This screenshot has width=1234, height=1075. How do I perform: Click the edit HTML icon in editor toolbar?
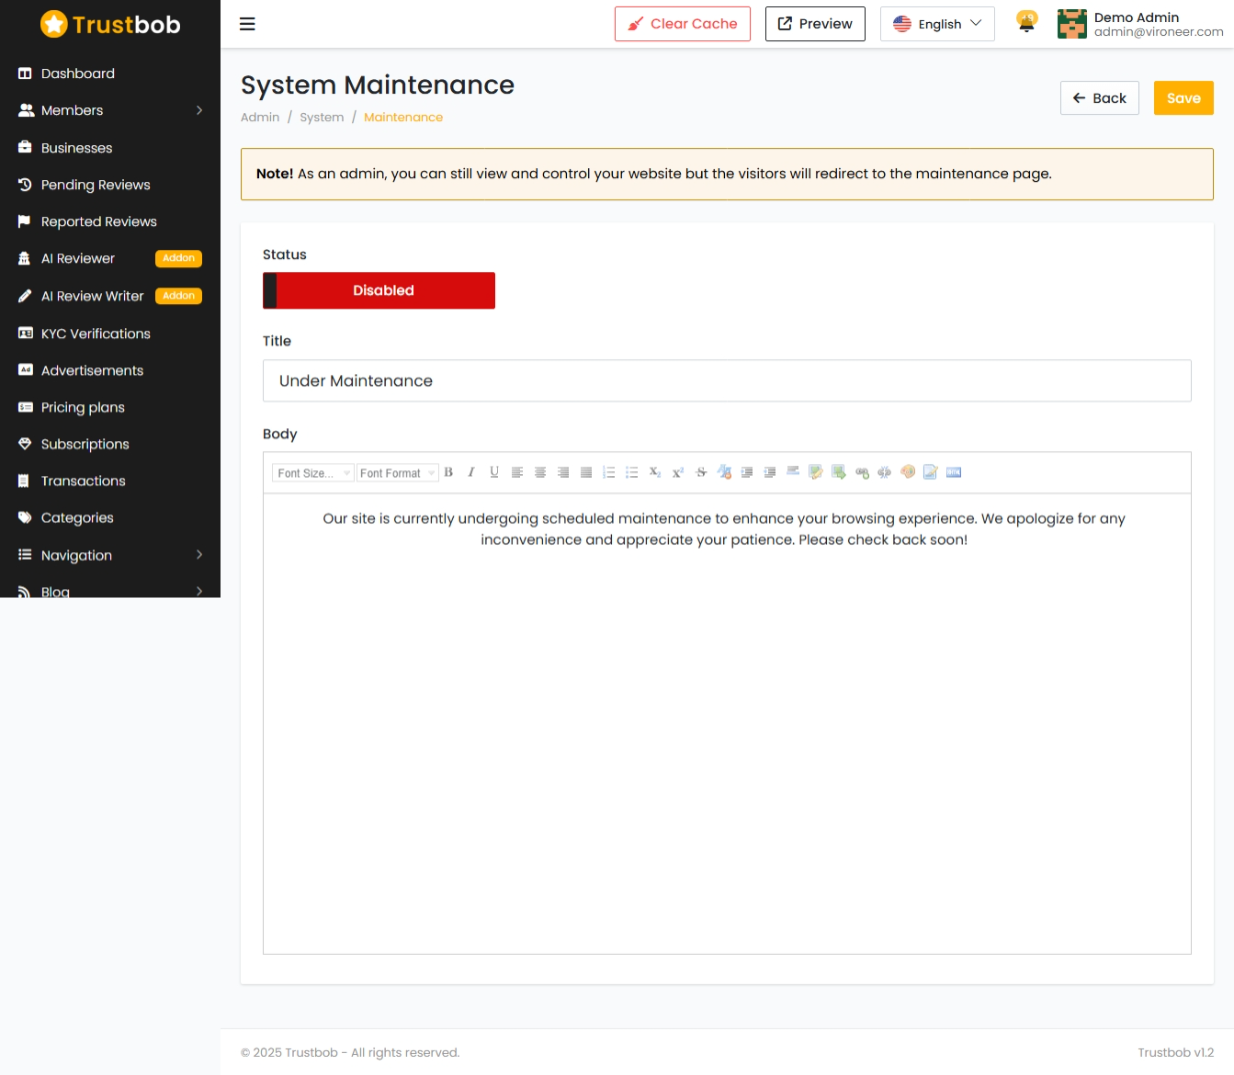pyautogui.click(x=954, y=472)
